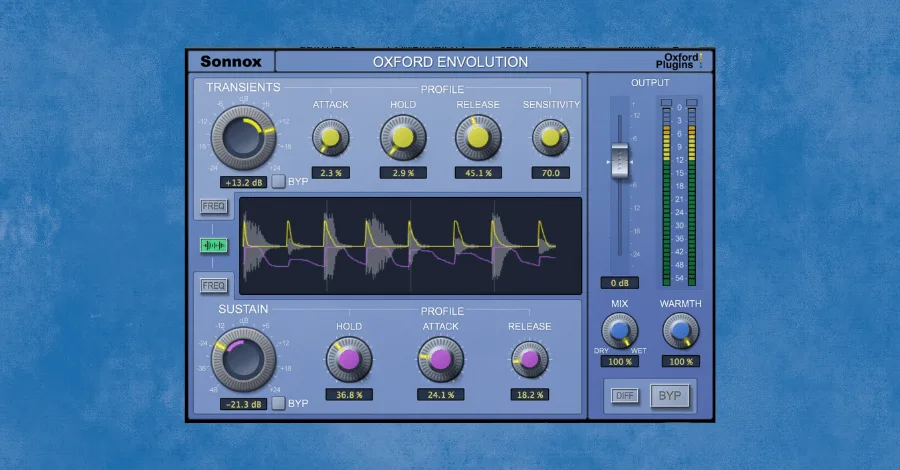
Task: Select the 18.2 % sustain release field
Action: (529, 395)
